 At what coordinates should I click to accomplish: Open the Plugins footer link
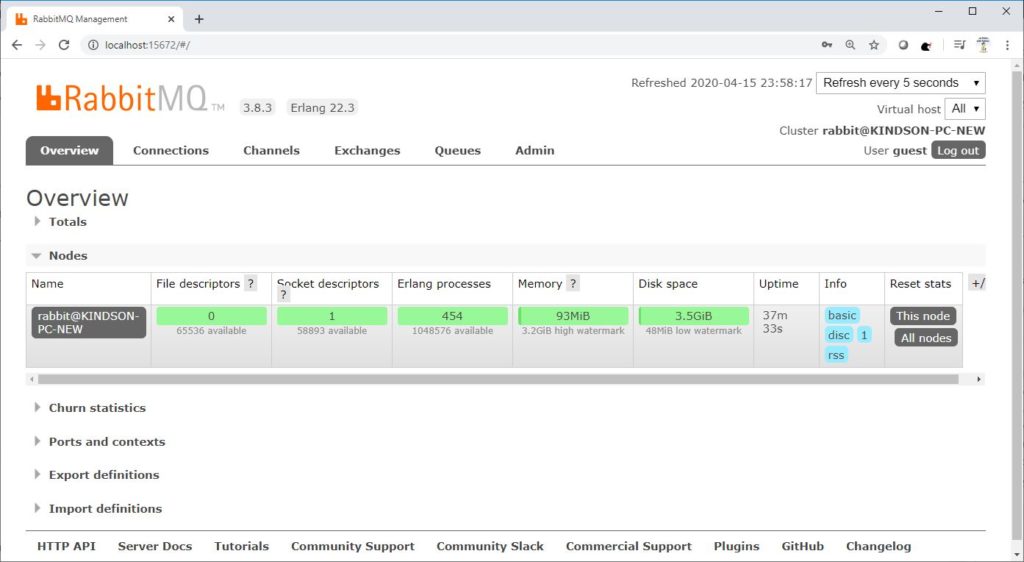737,546
